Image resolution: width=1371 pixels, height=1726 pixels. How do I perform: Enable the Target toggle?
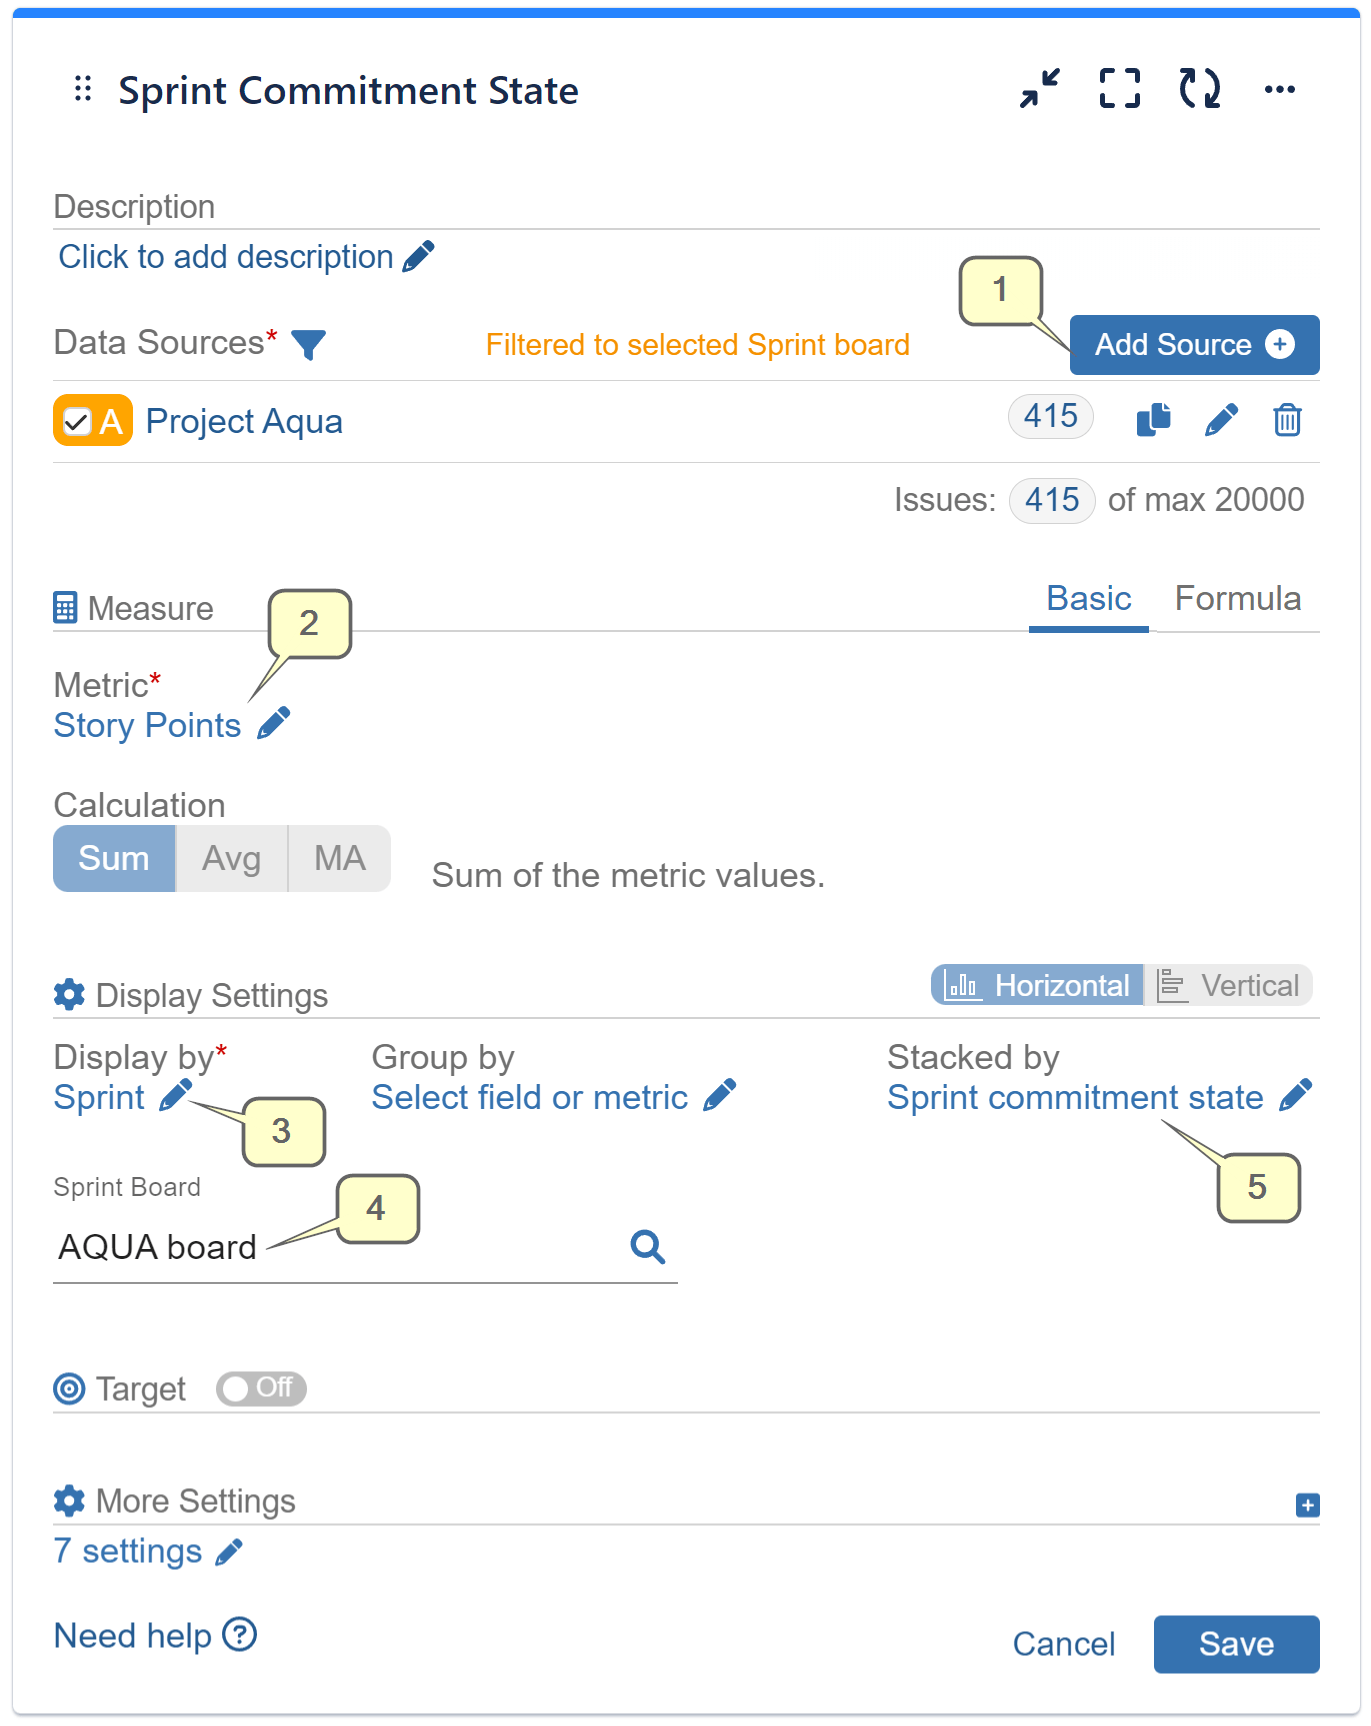pyautogui.click(x=260, y=1389)
